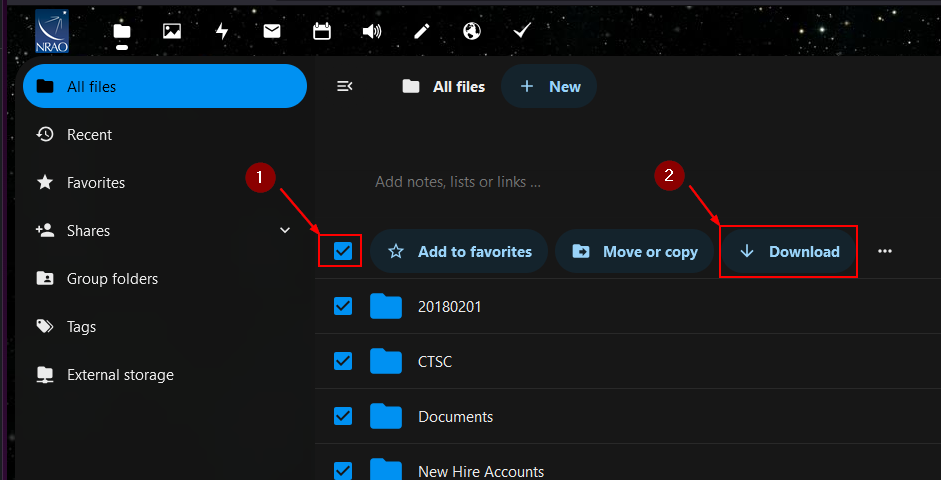The width and height of the screenshot is (941, 480).
Task: Open the Calendar app icon
Action: coord(322,31)
